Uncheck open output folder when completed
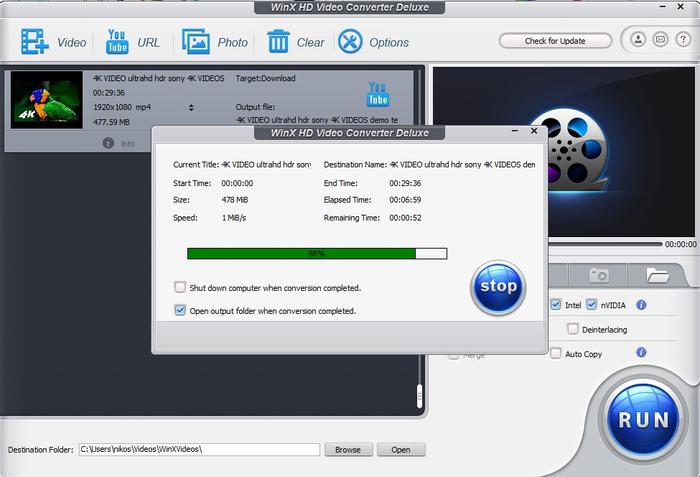The image size is (700, 477). (180, 311)
